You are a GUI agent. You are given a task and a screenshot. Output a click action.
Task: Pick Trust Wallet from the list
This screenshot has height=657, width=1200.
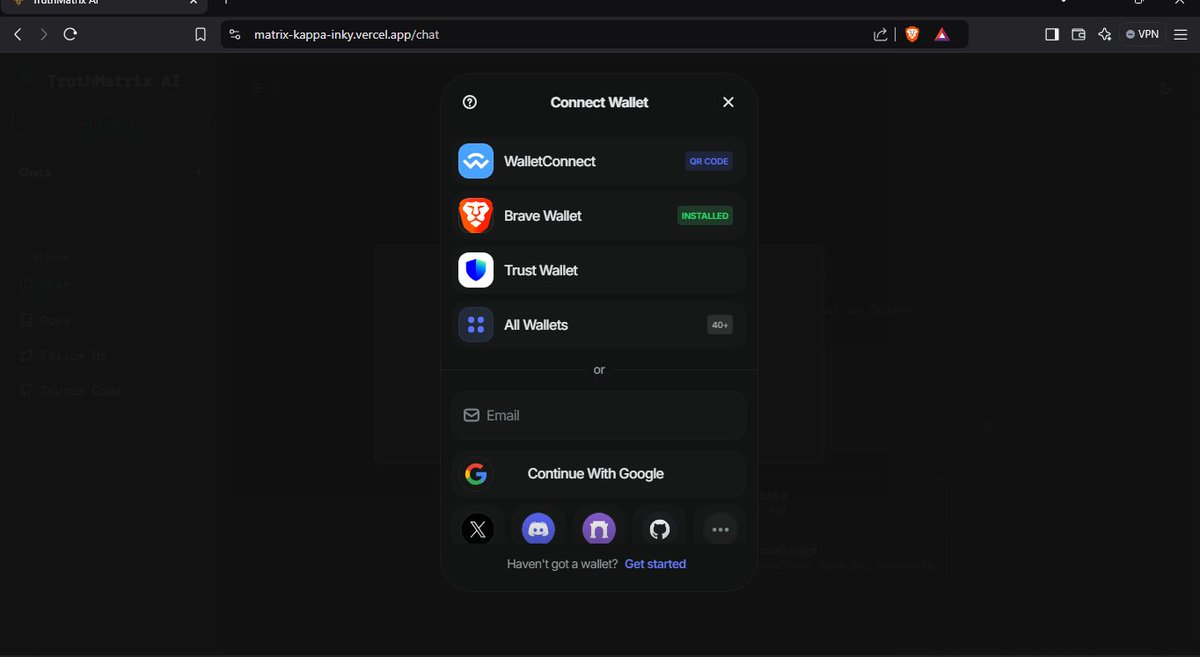599,270
